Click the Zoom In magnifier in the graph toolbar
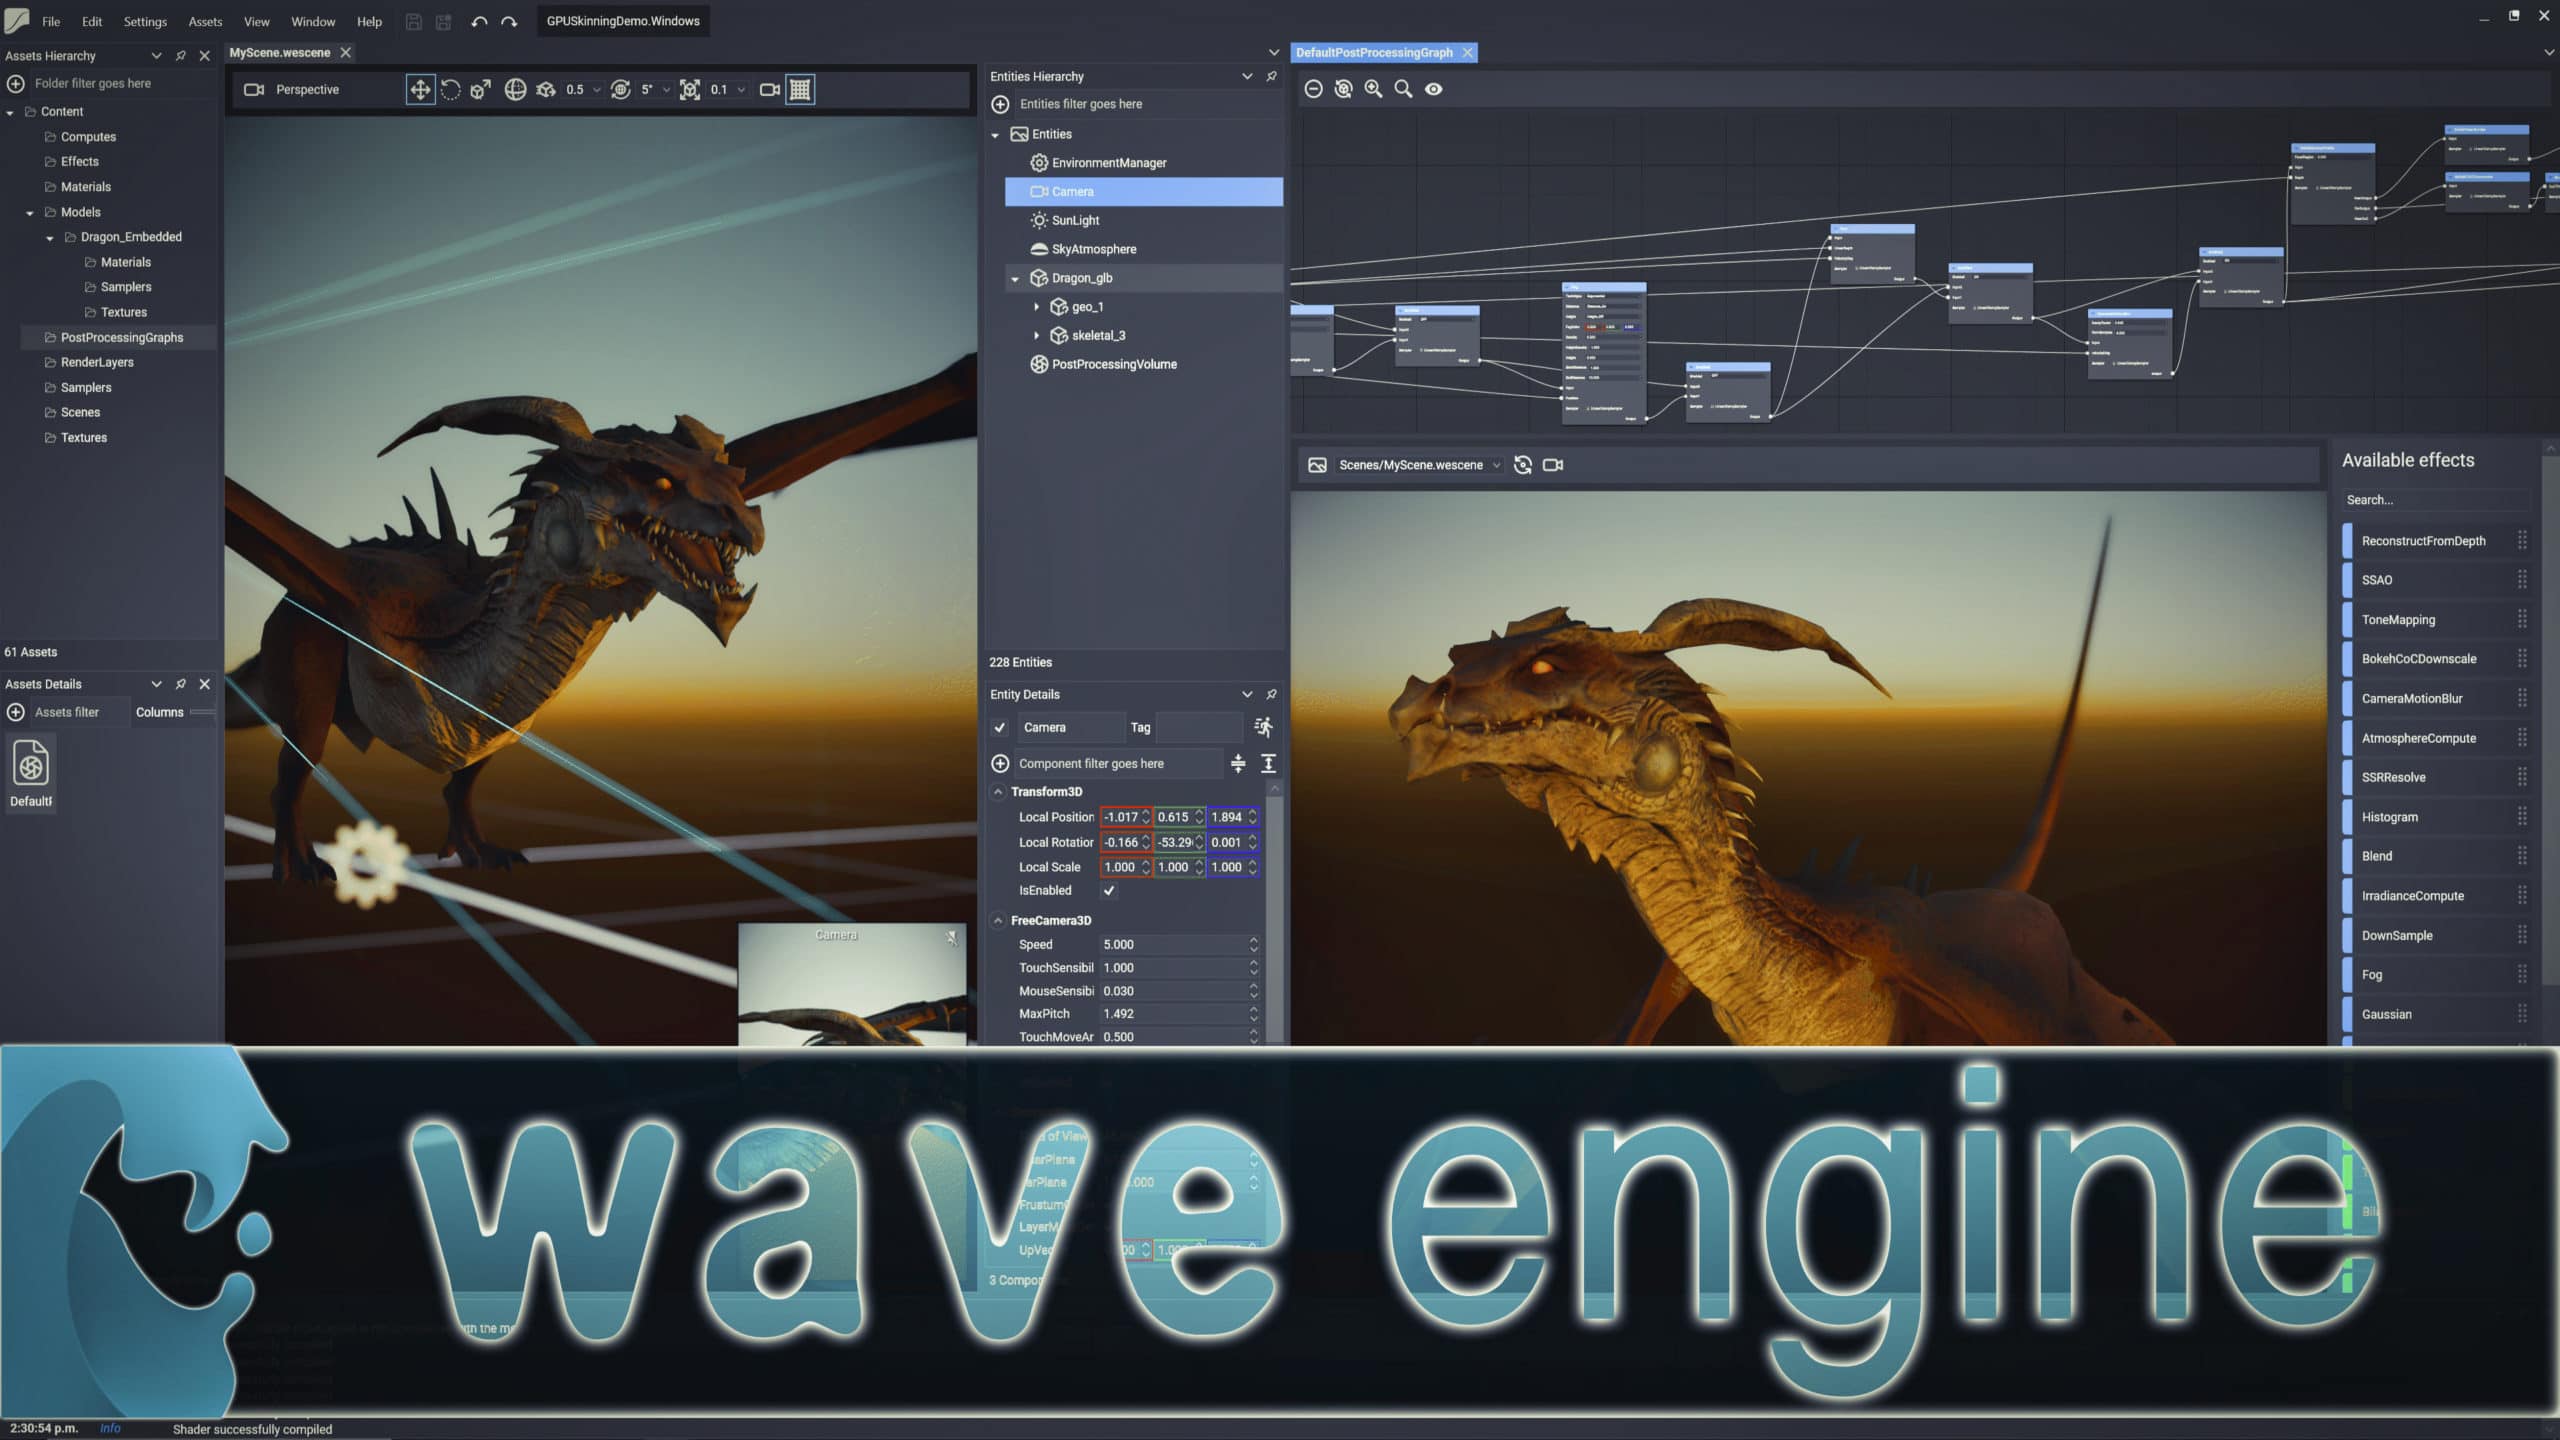The image size is (2560, 1440). (x=1372, y=88)
